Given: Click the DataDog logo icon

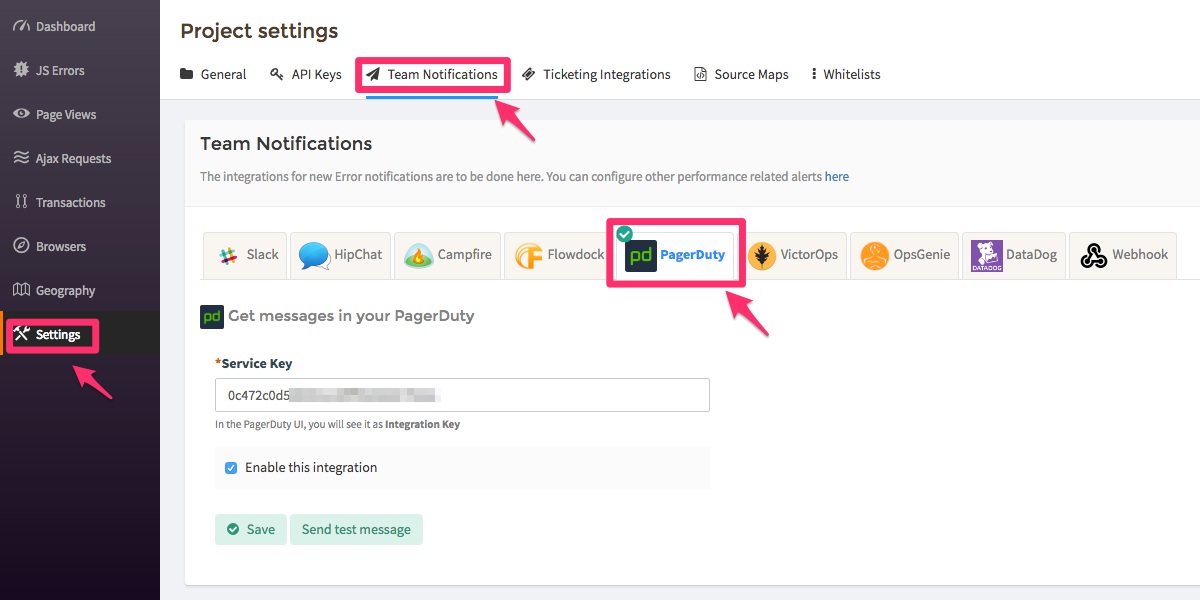Looking at the screenshot, I should coord(987,256).
